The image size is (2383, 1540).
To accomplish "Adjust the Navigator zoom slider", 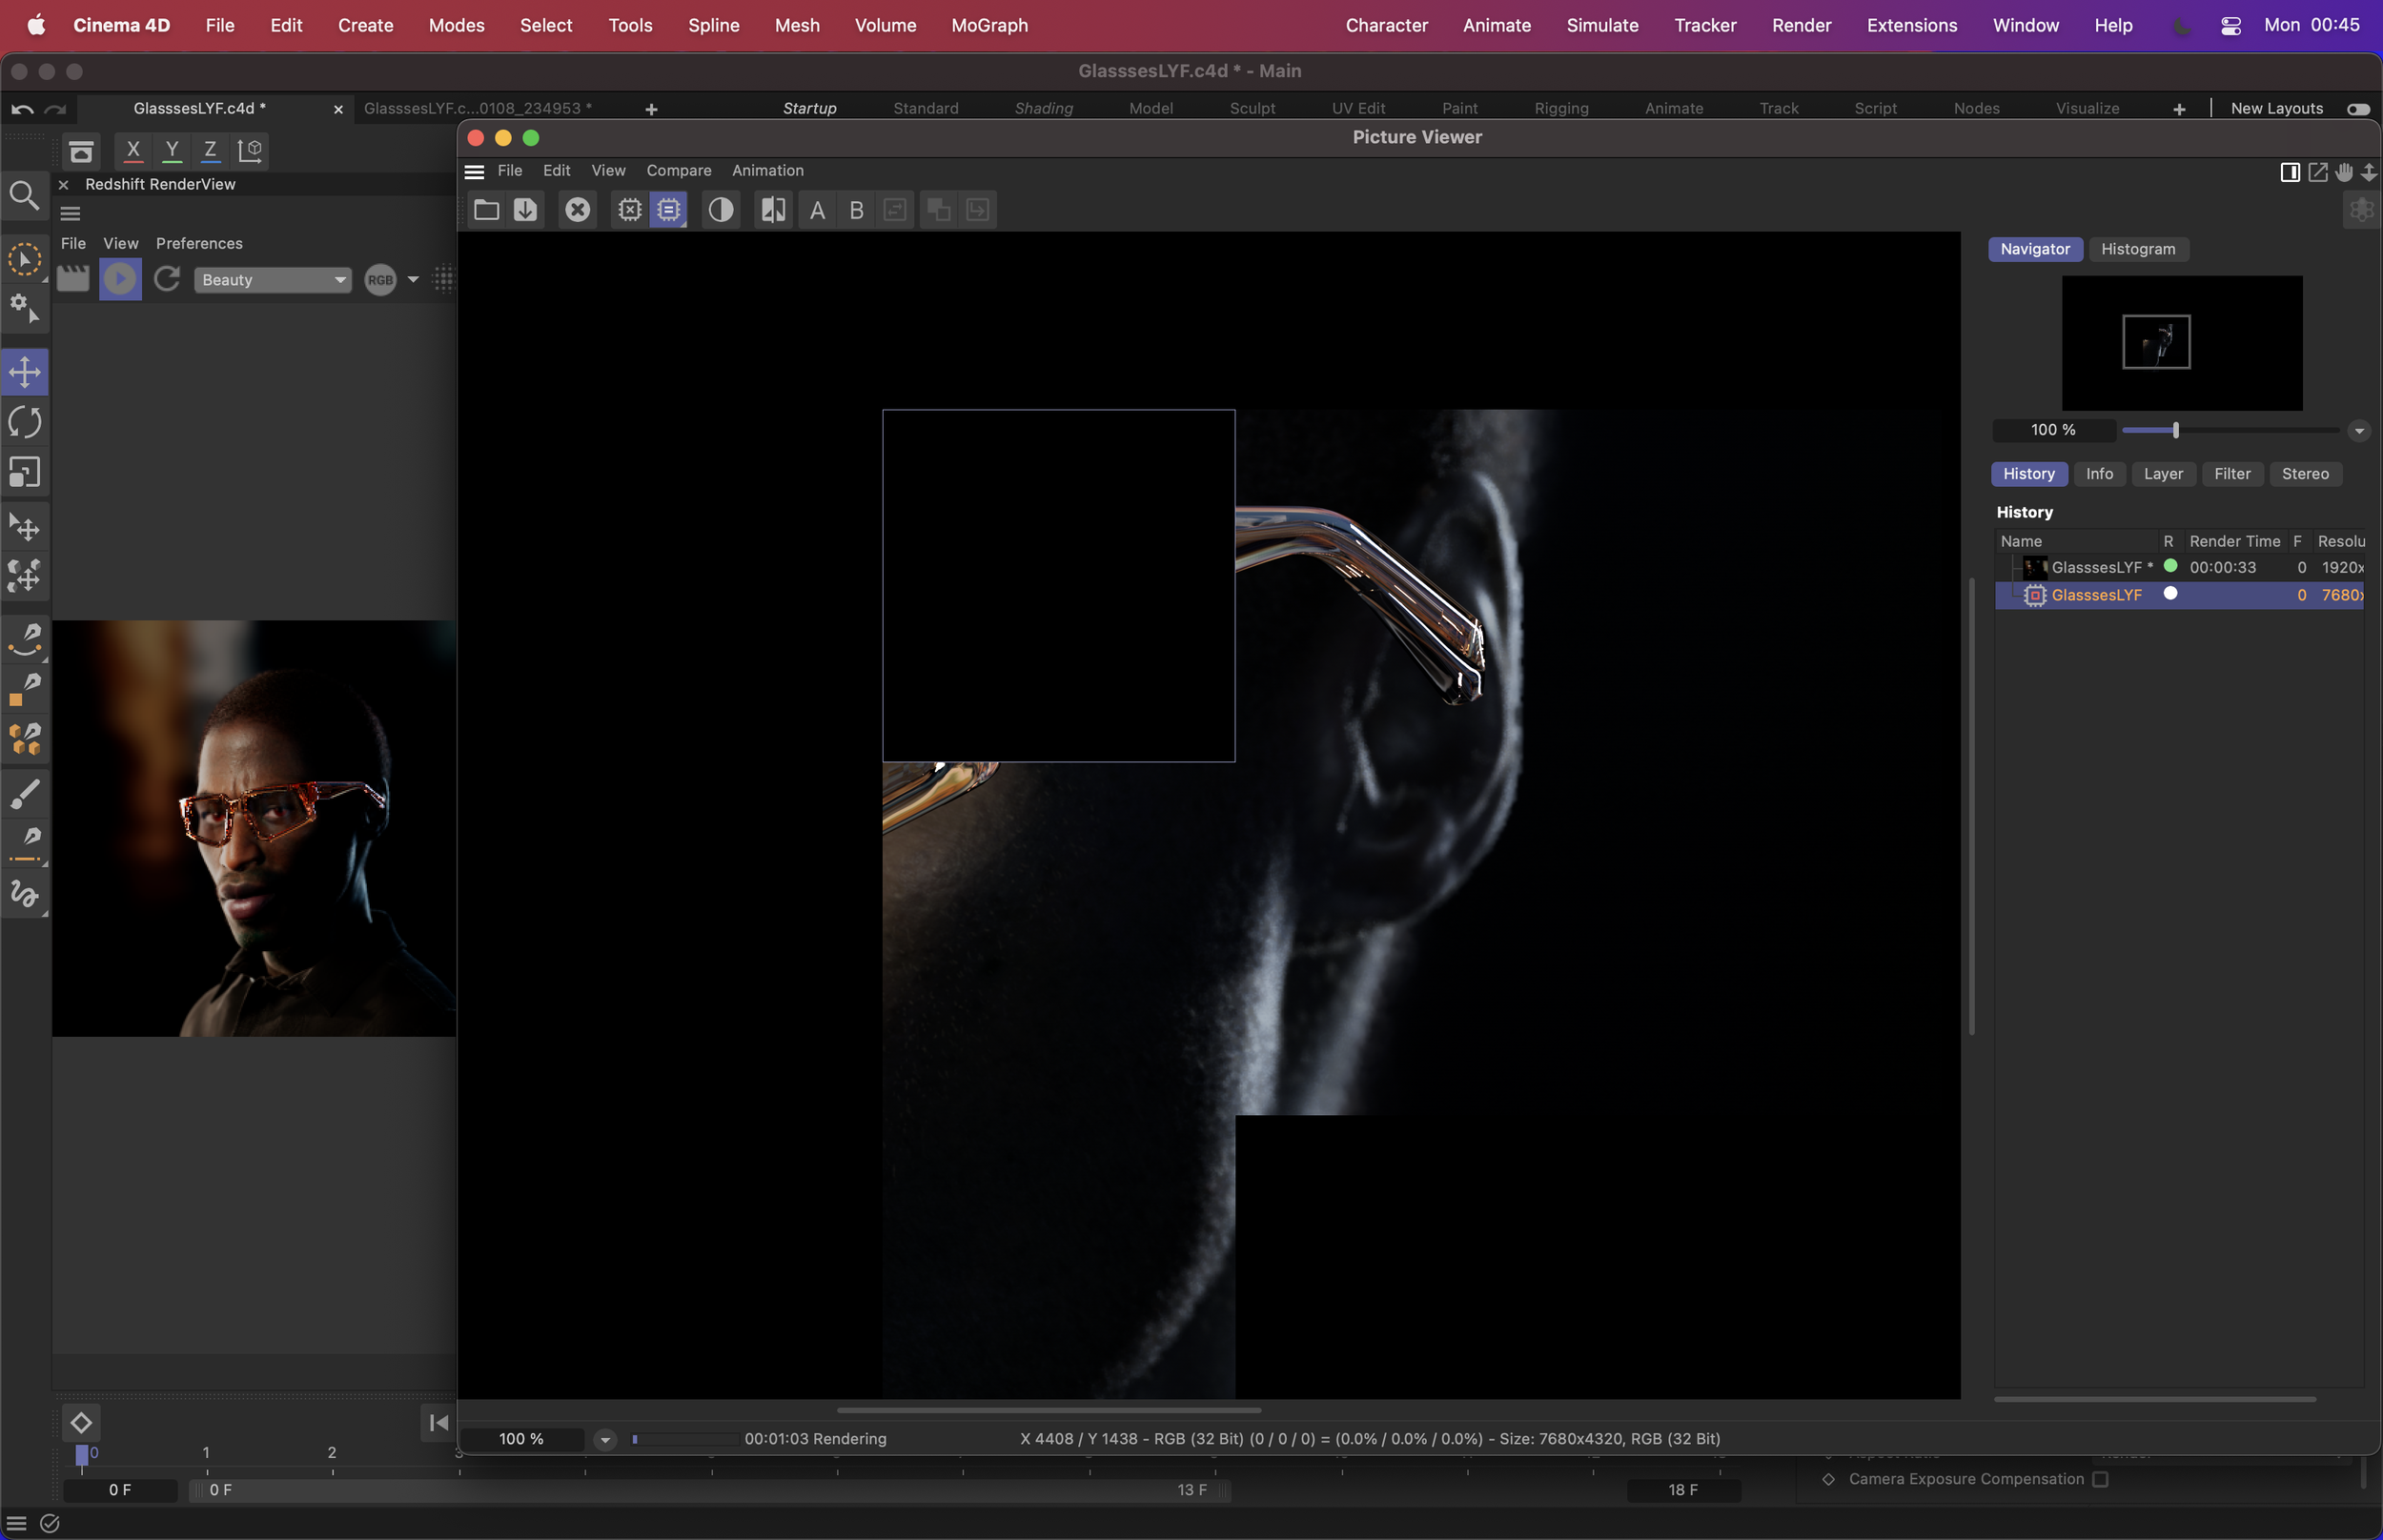I will pyautogui.click(x=2175, y=430).
